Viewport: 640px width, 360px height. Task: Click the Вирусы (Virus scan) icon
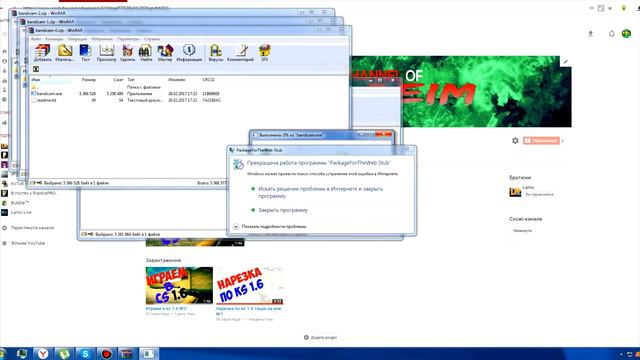tap(216, 53)
